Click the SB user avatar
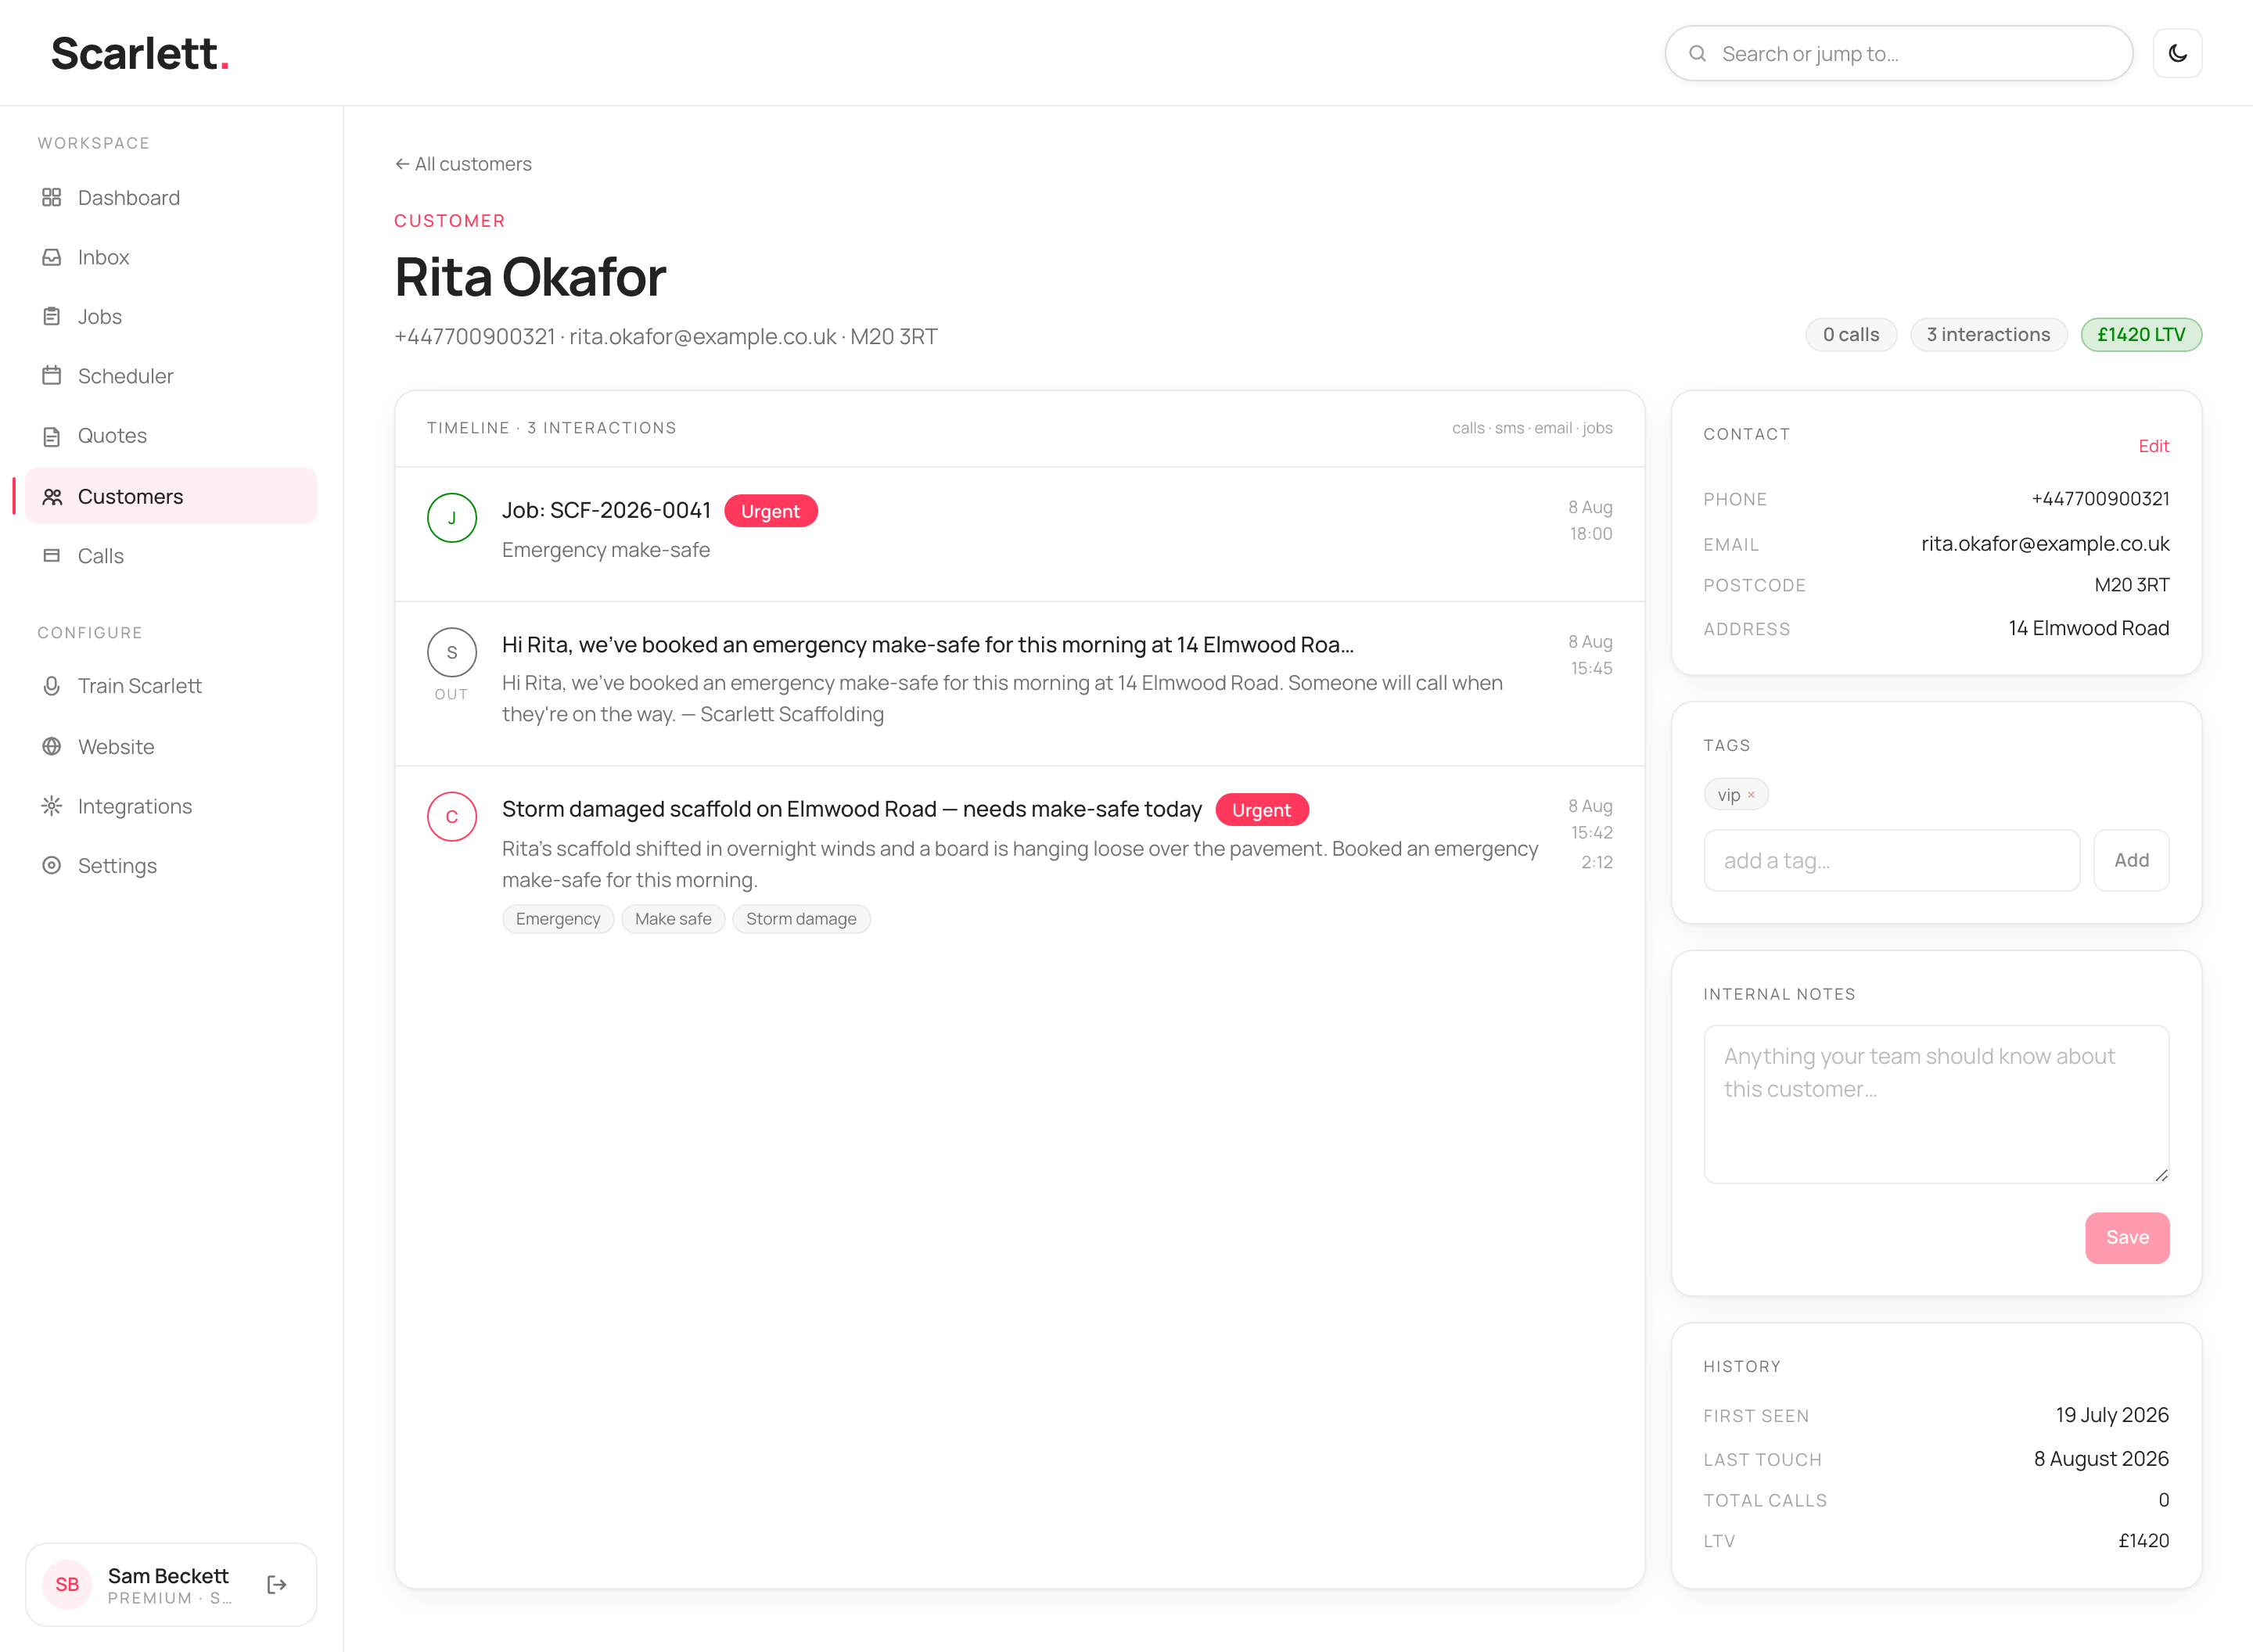Viewport: 2253px width, 1652px height. (67, 1584)
